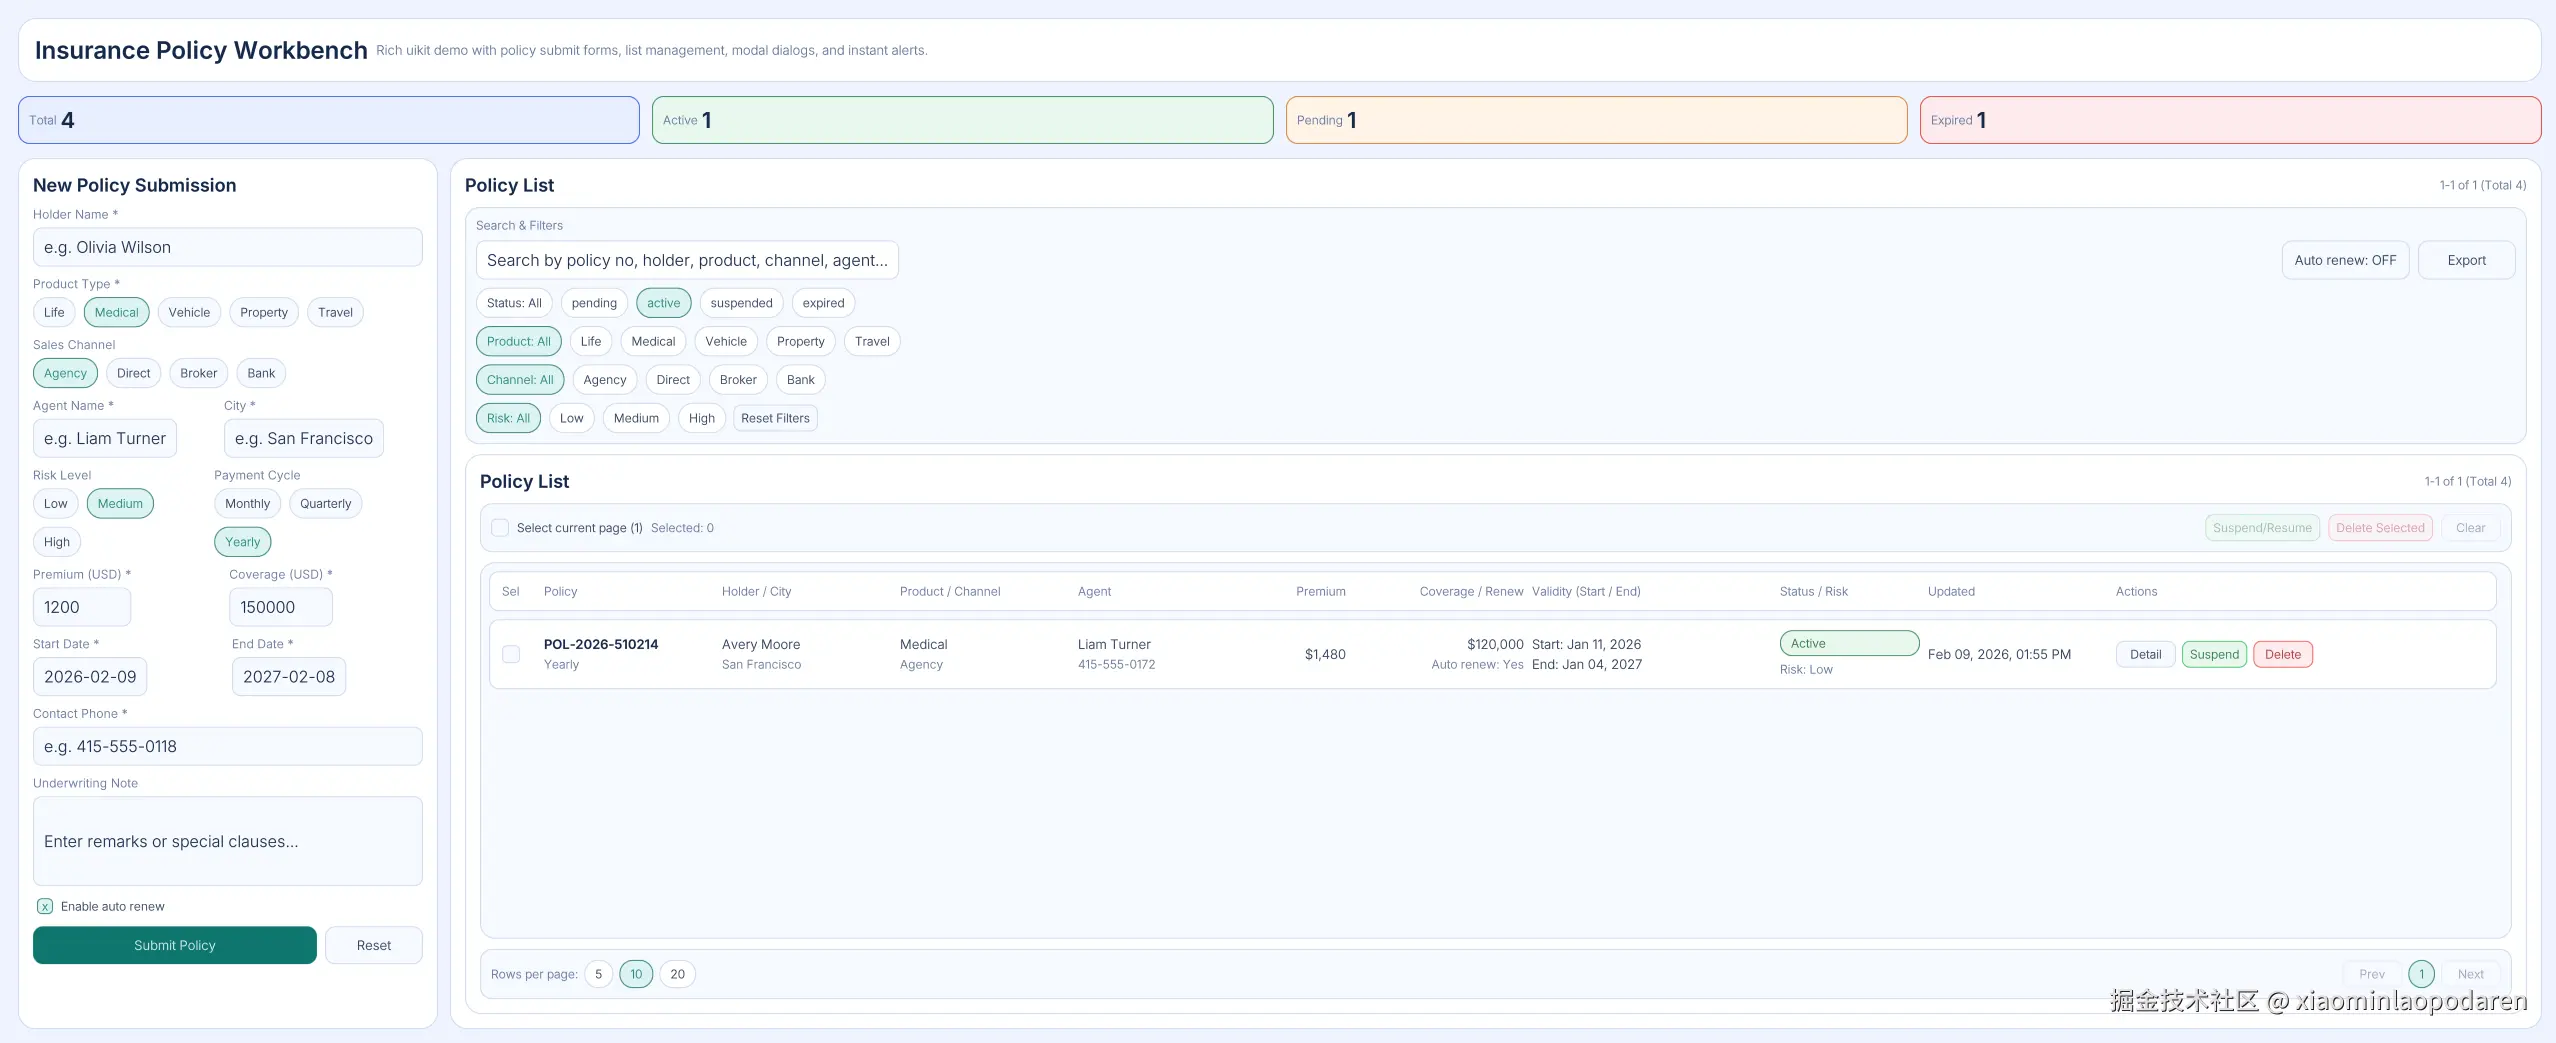
Task: Check the Select current page checkbox
Action: 500,528
